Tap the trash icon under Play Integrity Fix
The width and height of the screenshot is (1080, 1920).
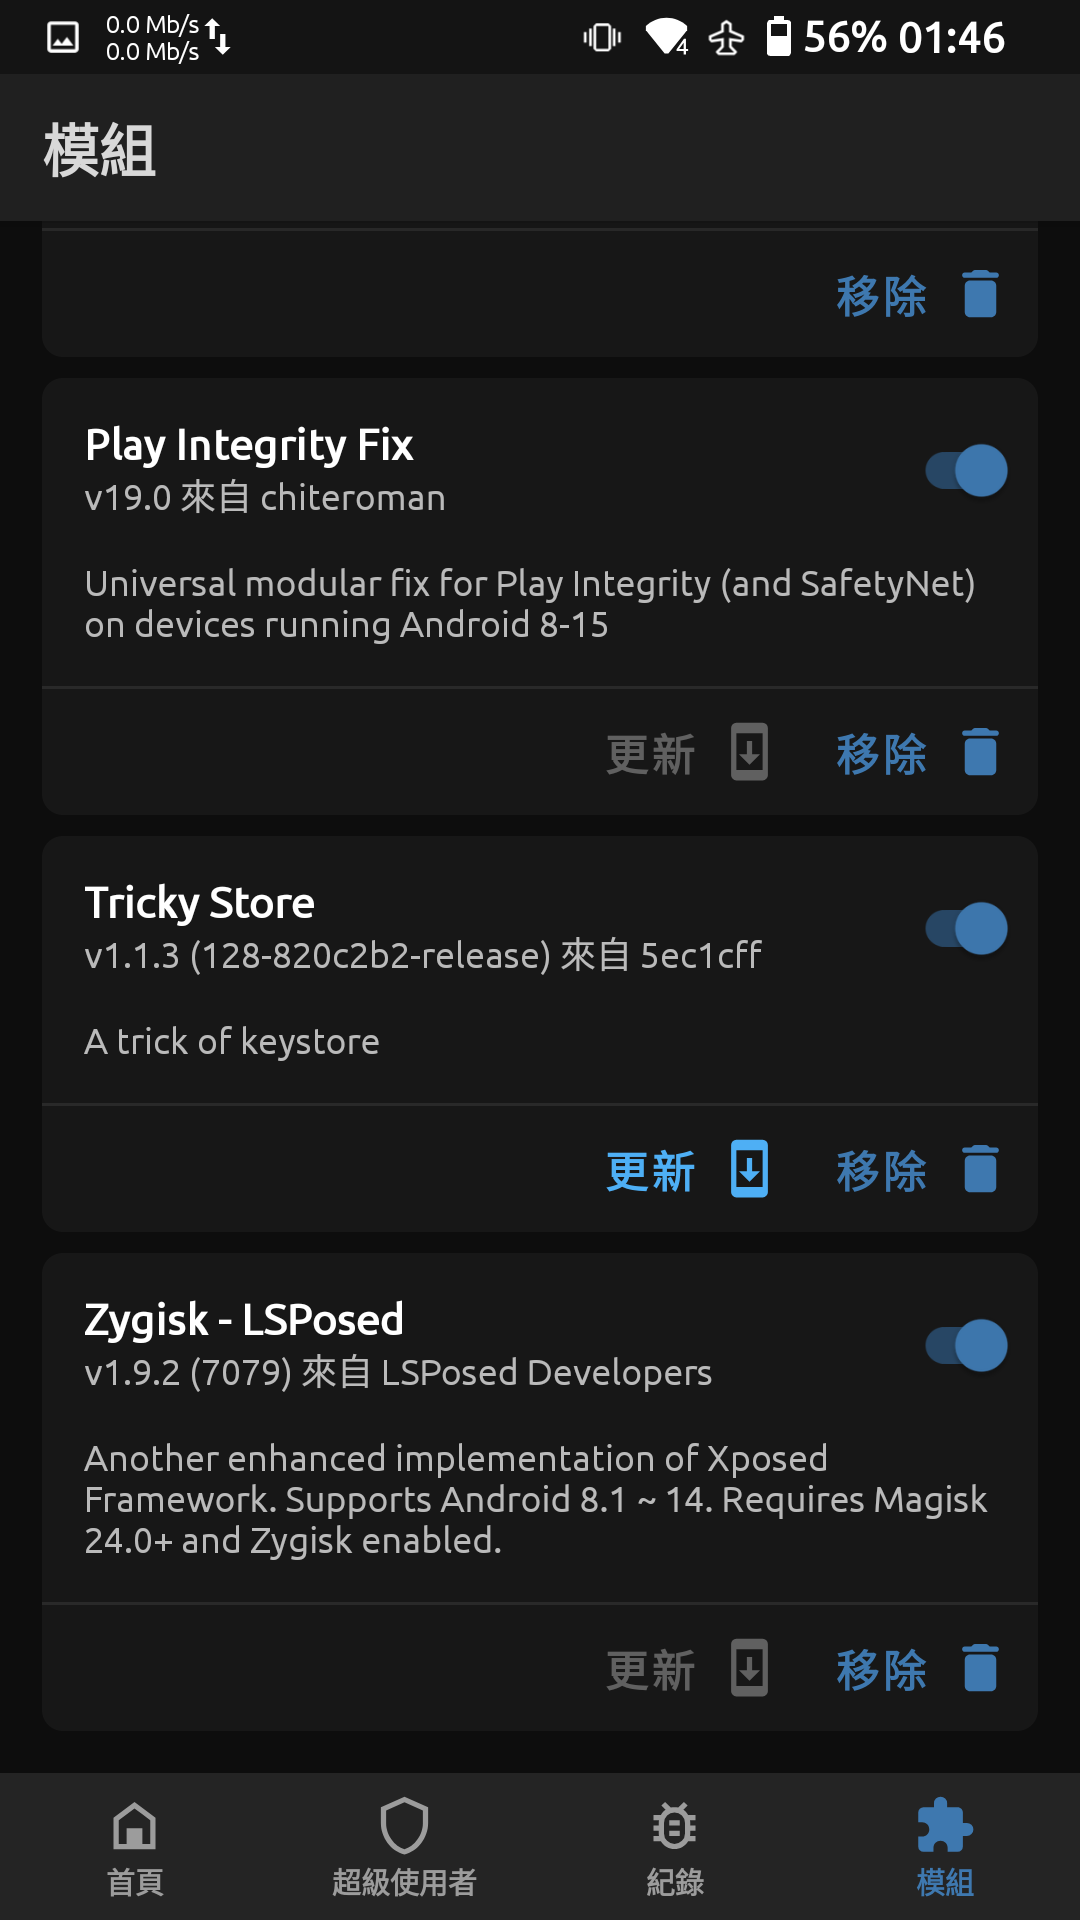point(980,752)
